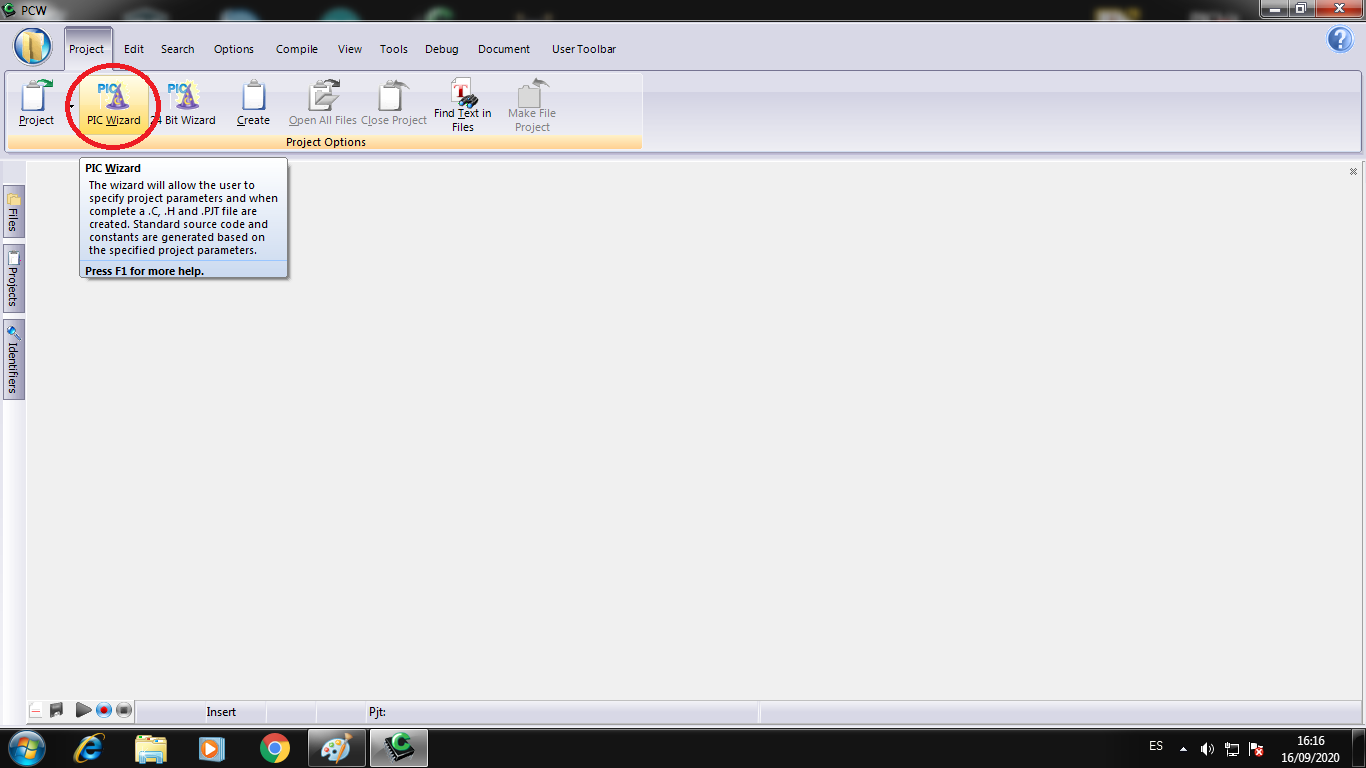The height and width of the screenshot is (768, 1366).
Task: Open the Compile ribbon tab
Action: click(297, 49)
